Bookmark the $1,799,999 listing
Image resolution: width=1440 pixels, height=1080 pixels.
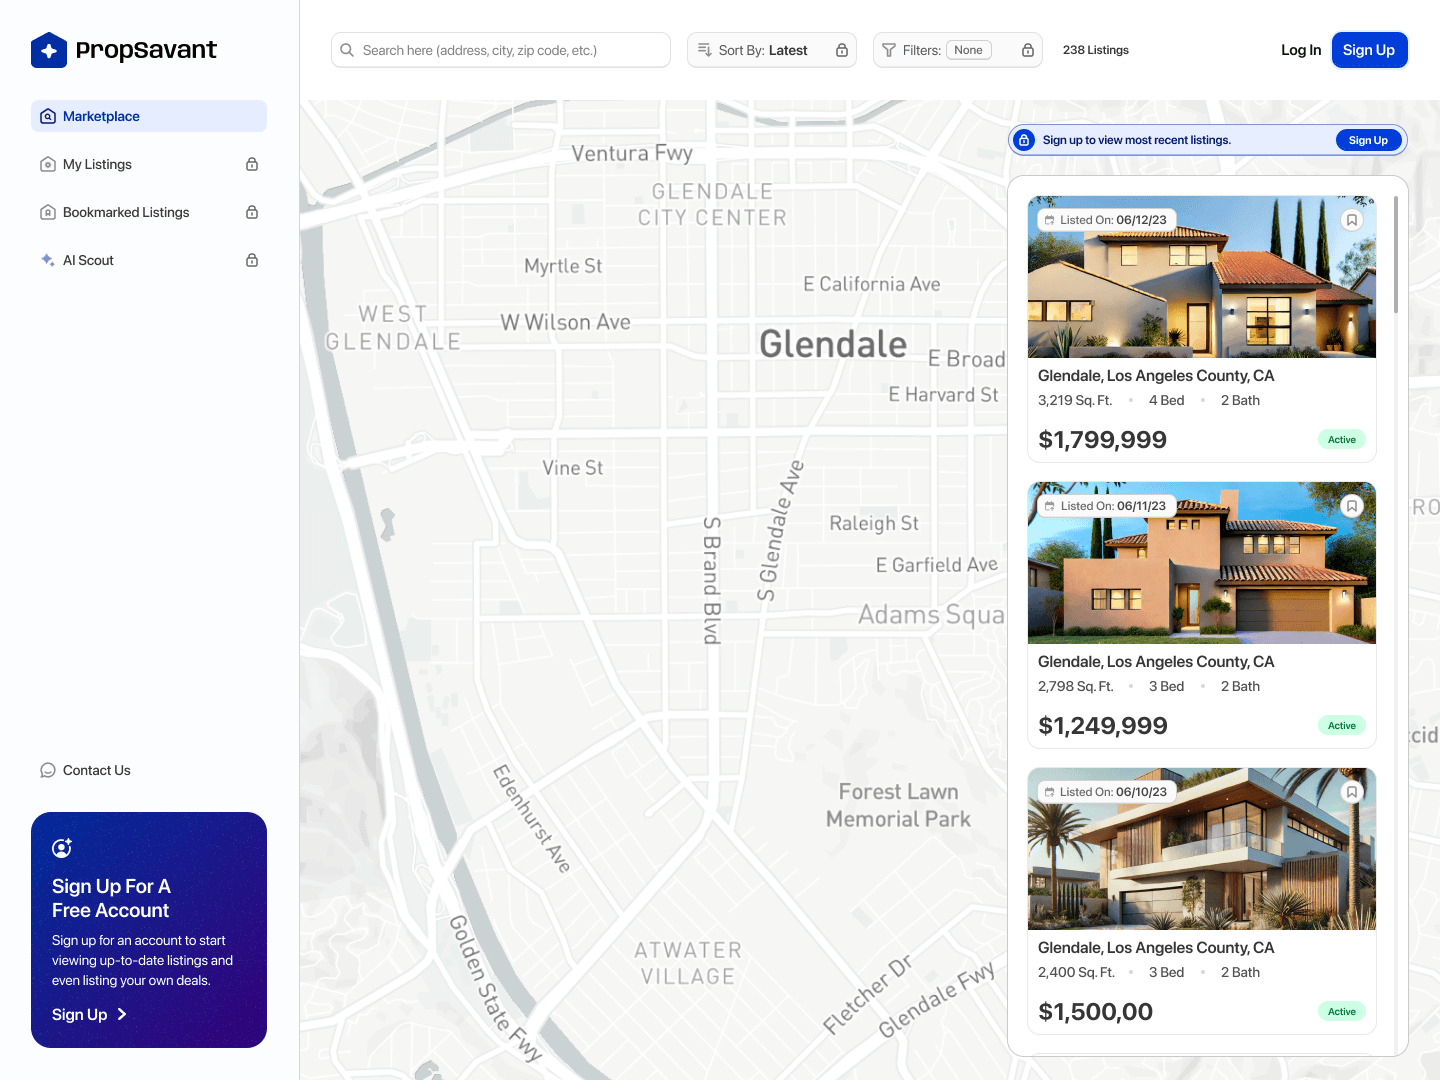point(1352,220)
